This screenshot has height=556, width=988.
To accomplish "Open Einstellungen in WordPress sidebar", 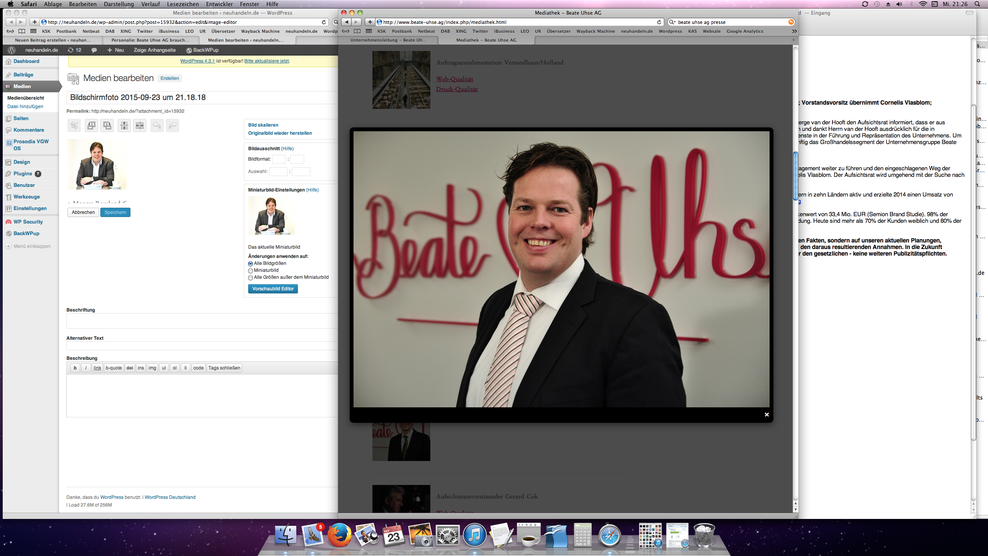I will tap(30, 208).
